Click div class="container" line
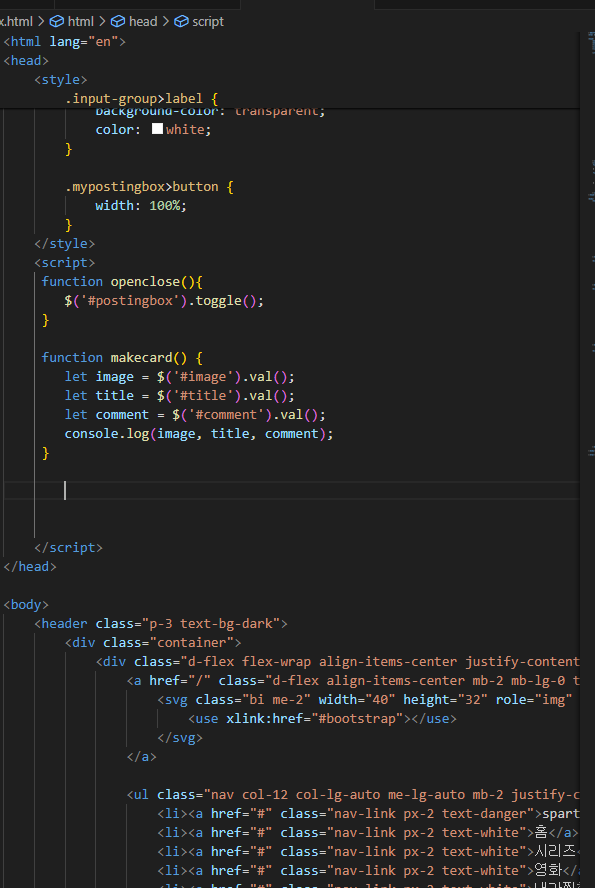The width and height of the screenshot is (595, 888). click(153, 642)
